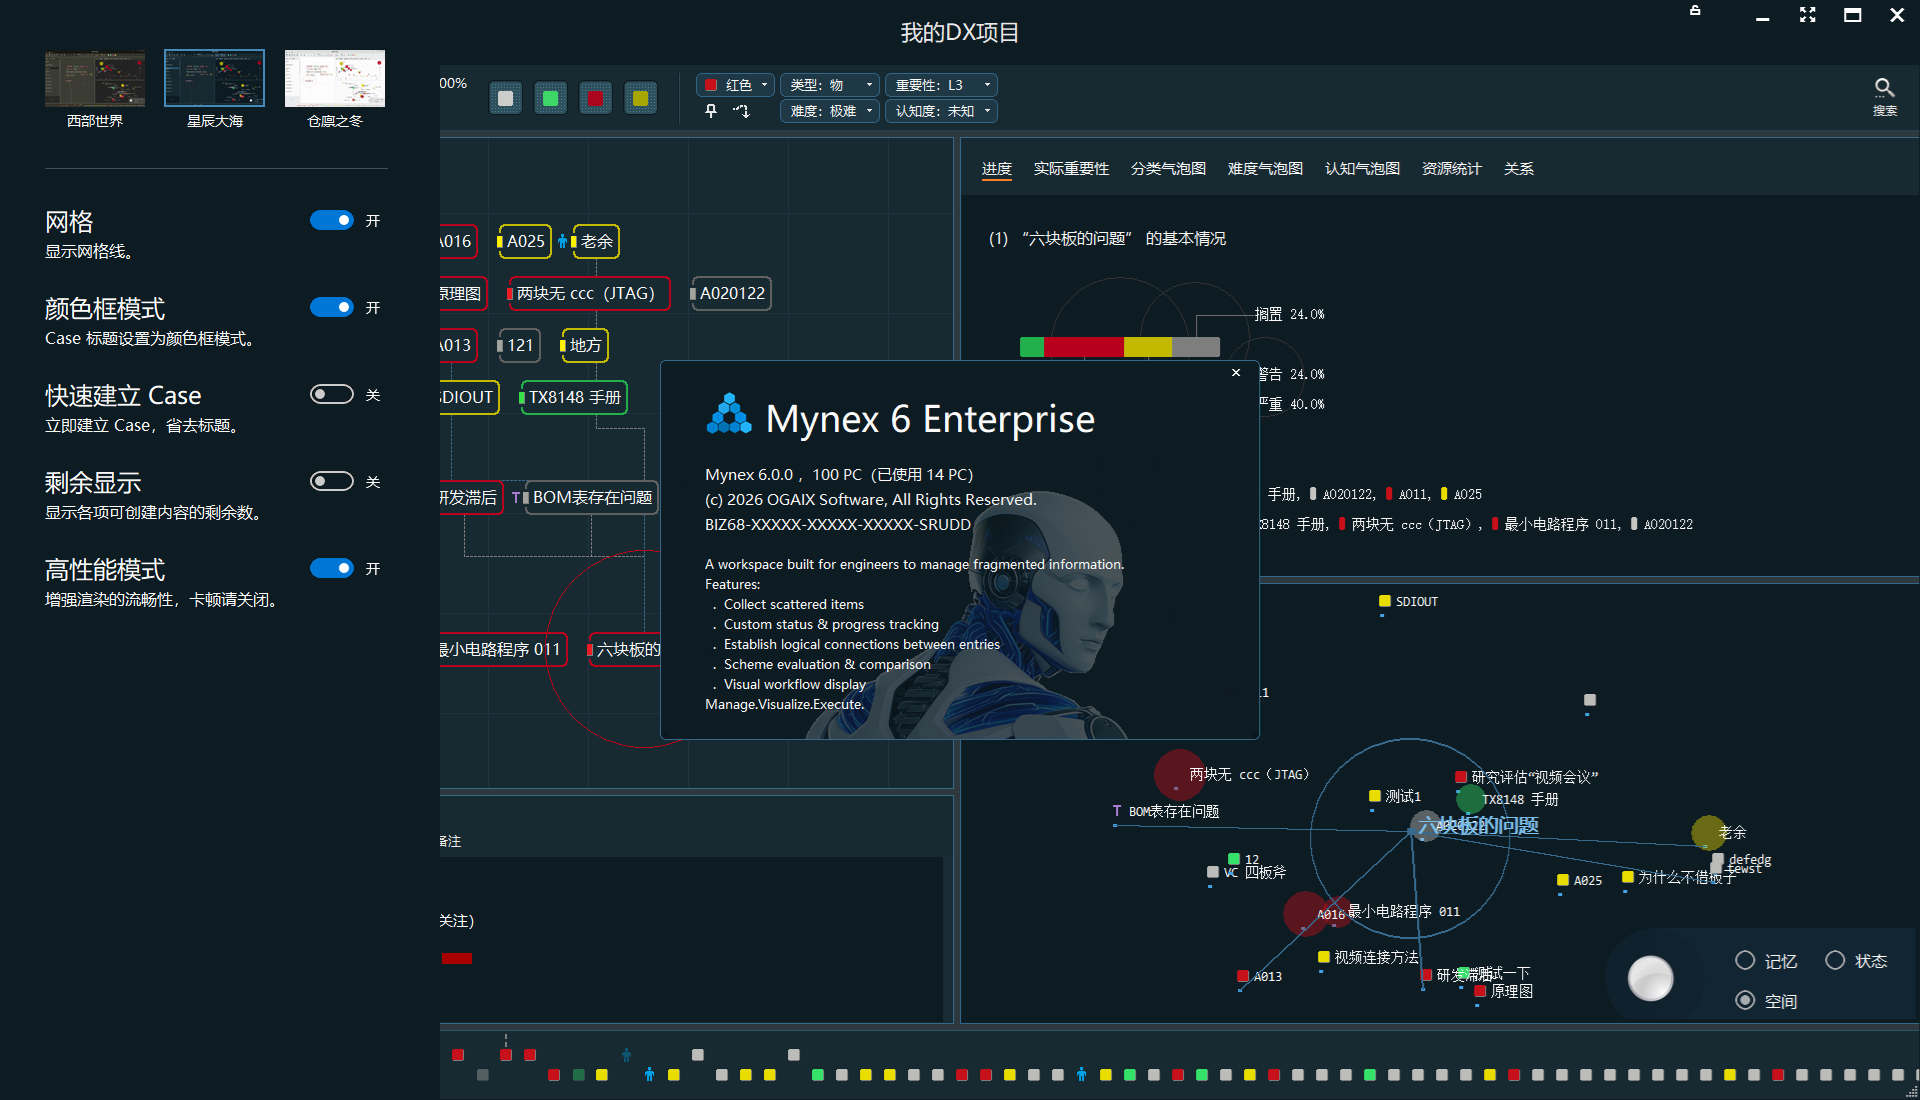Click the blue person icon beside 老余
1920x1100 pixels.
tap(562, 241)
